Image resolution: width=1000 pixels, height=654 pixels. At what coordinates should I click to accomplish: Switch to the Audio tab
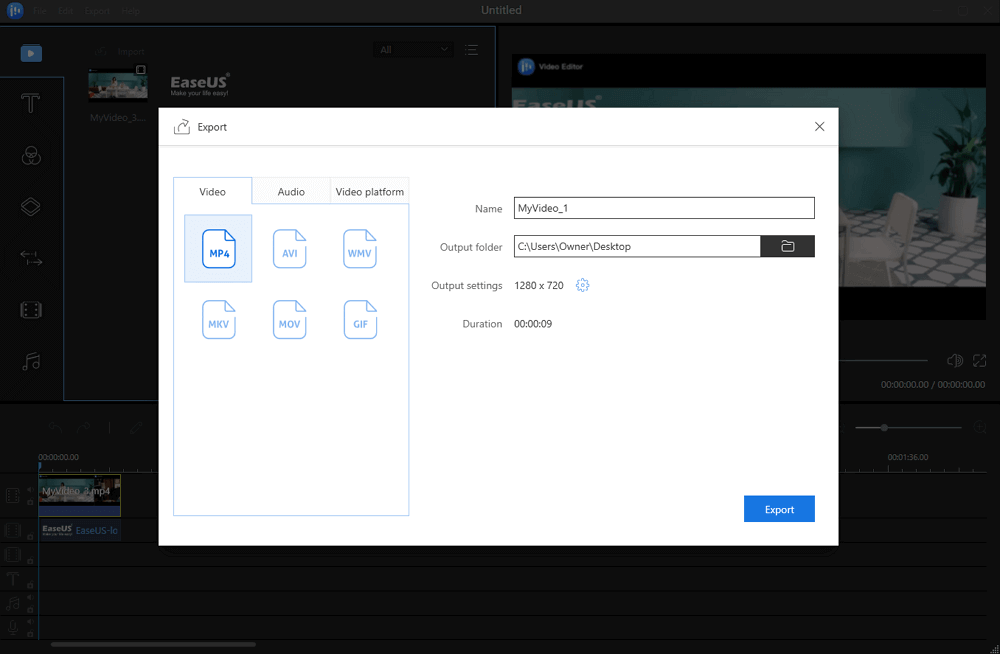290,192
